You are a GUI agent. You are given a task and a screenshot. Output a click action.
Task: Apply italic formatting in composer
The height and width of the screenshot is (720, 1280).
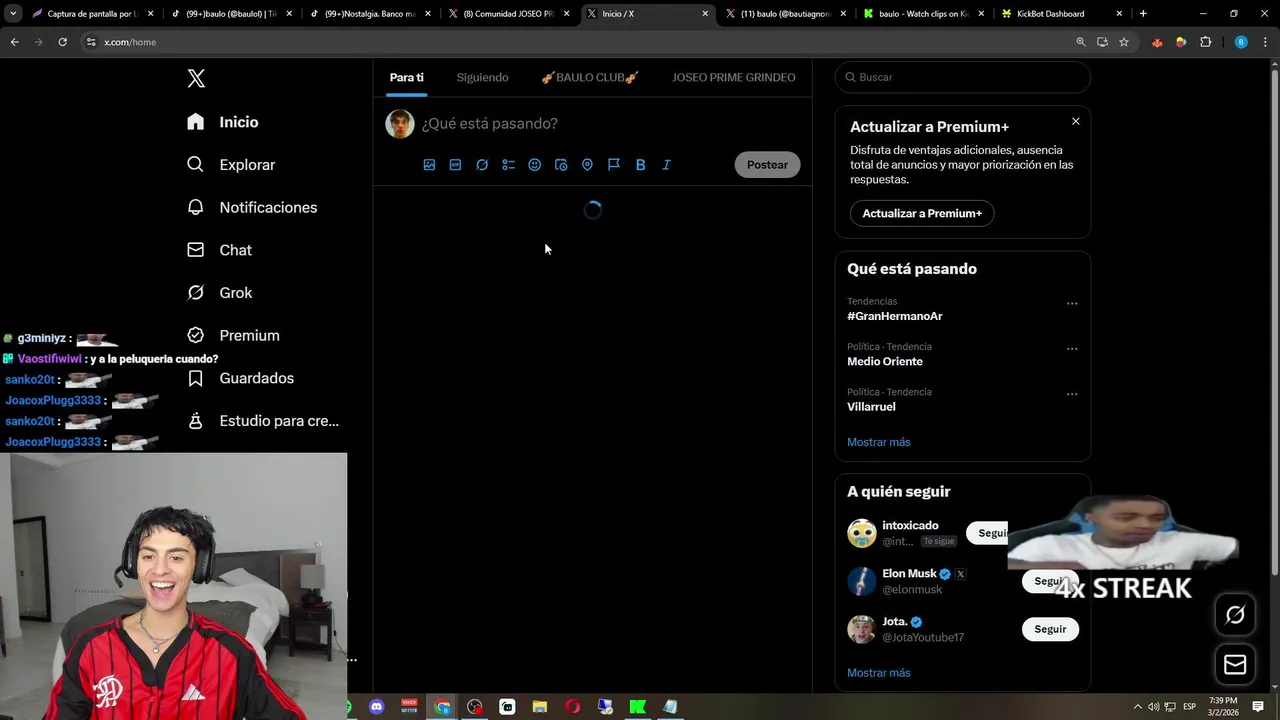point(667,165)
